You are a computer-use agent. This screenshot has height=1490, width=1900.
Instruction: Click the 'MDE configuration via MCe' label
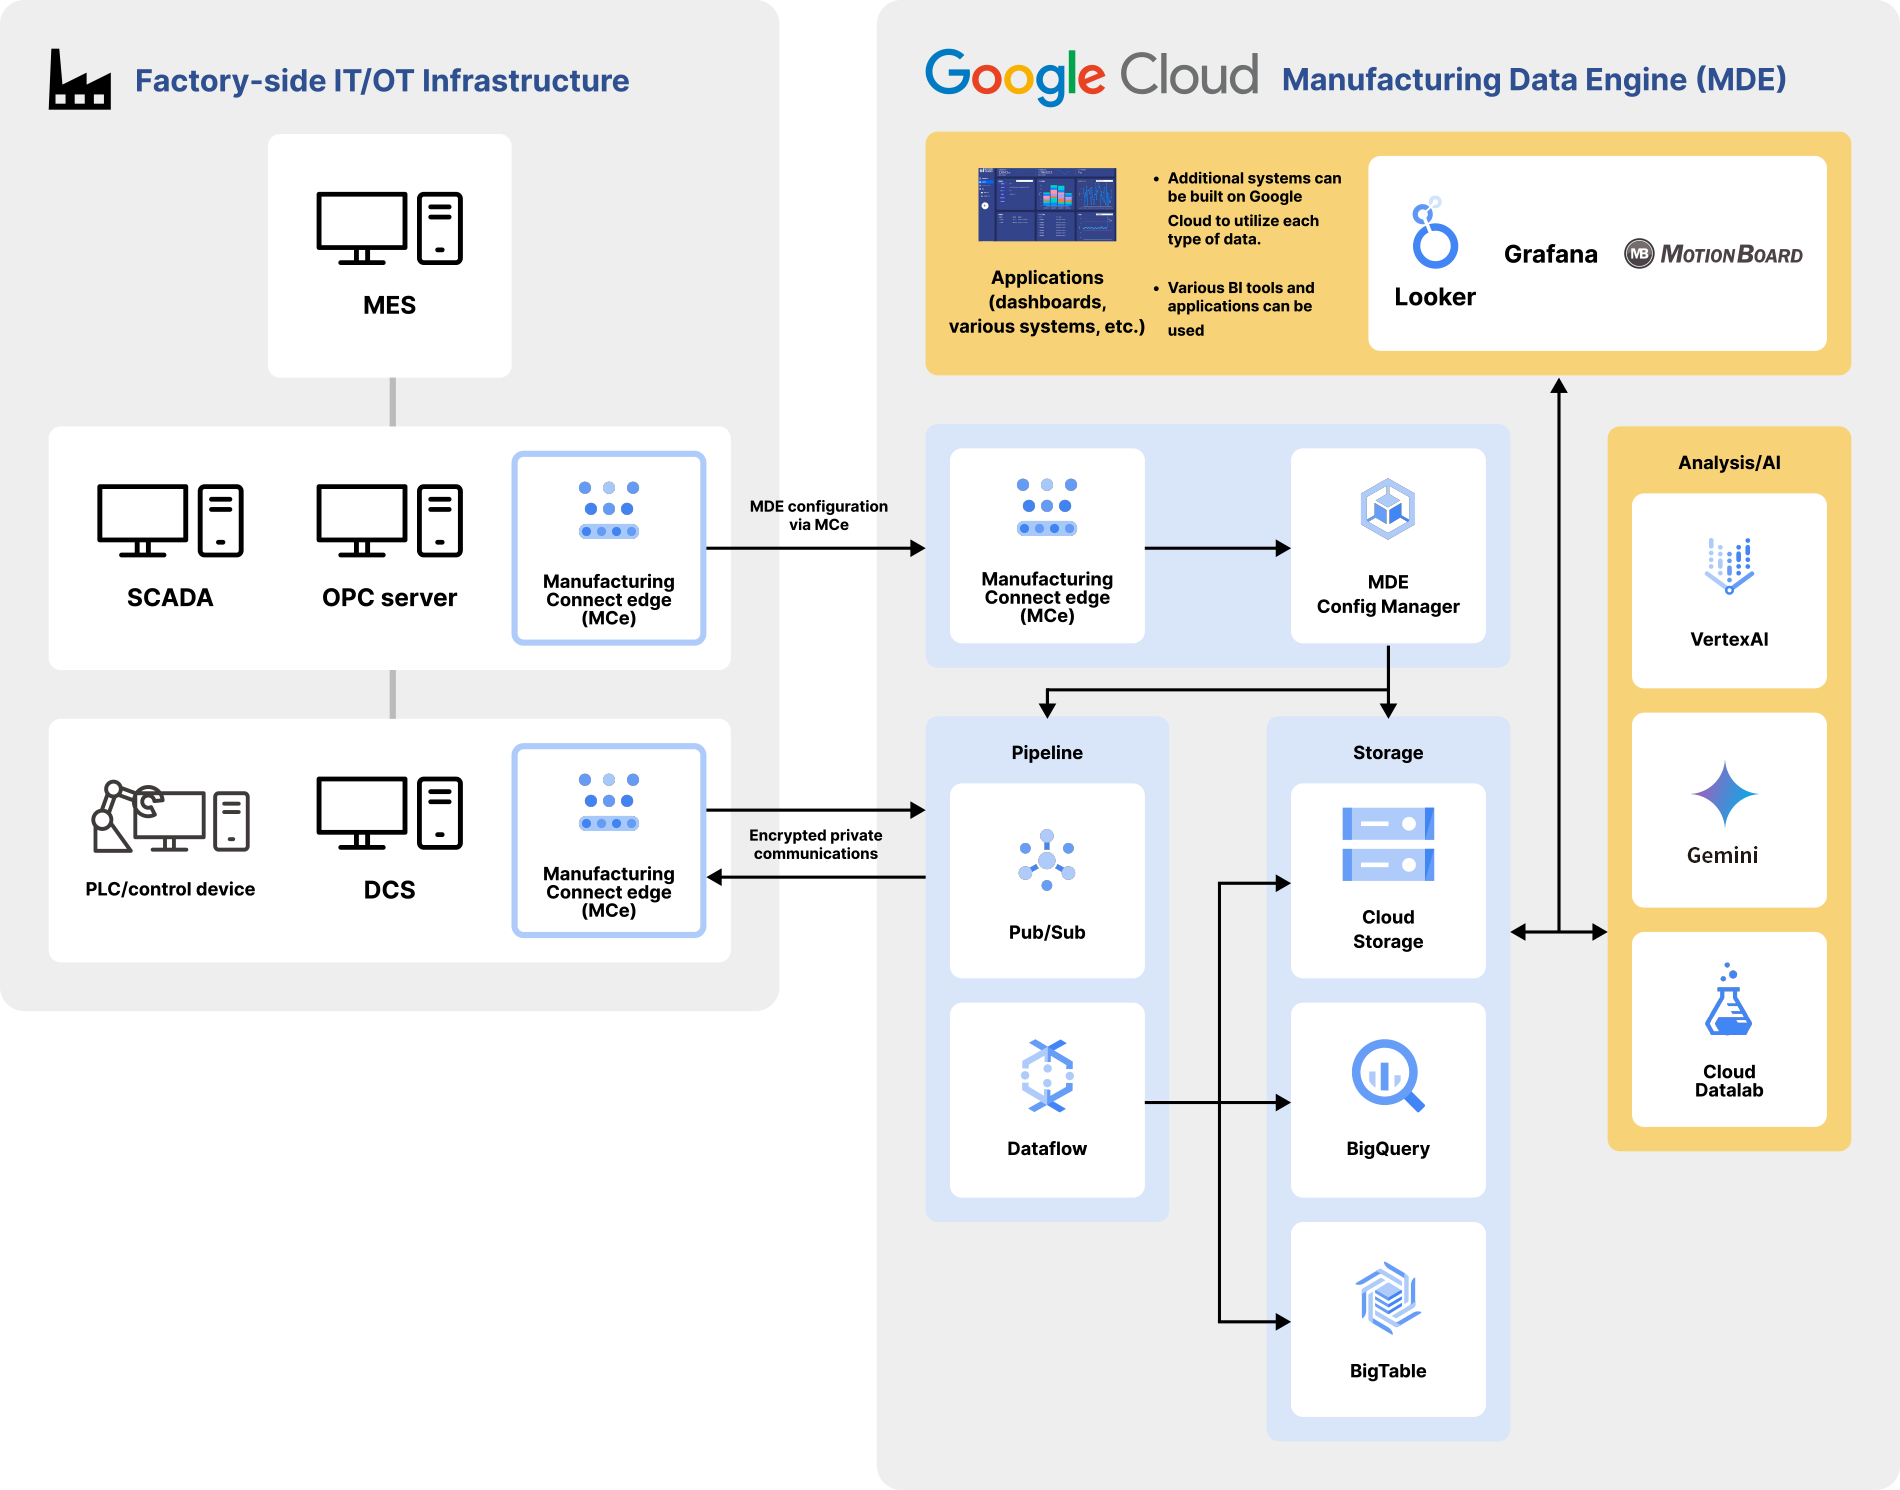point(819,515)
